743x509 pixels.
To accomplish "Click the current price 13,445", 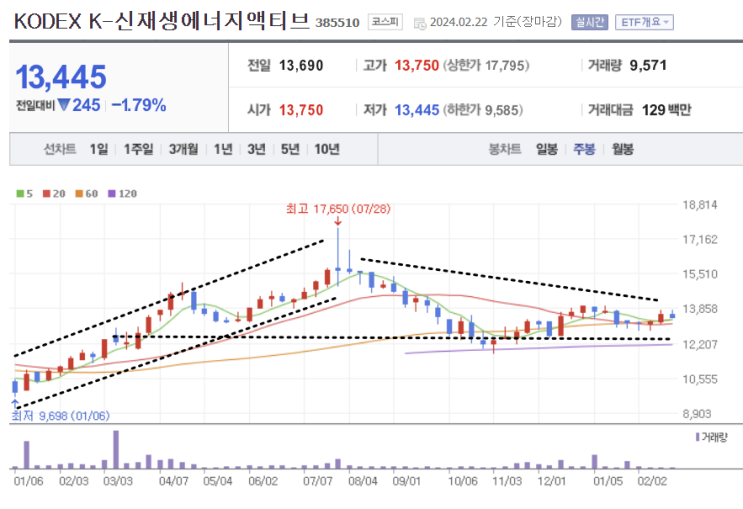I will (x=61, y=77).
